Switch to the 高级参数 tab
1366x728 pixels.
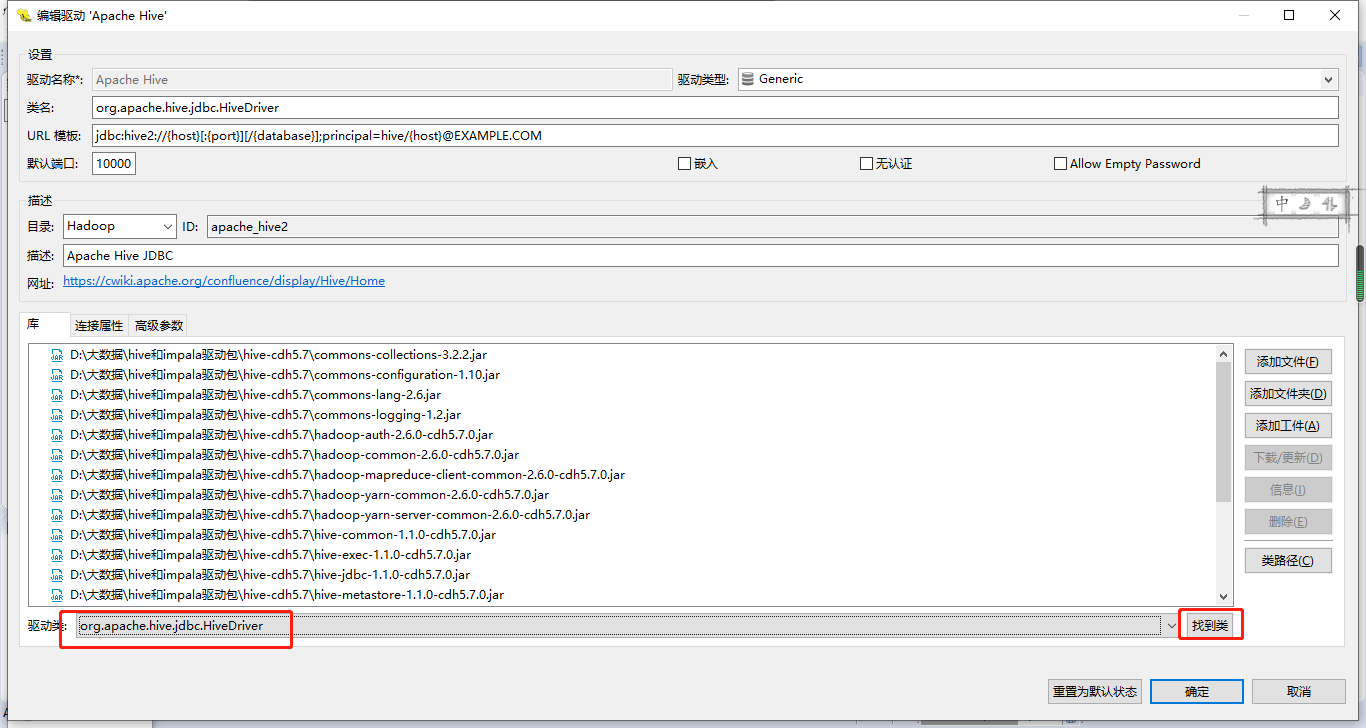pos(159,326)
